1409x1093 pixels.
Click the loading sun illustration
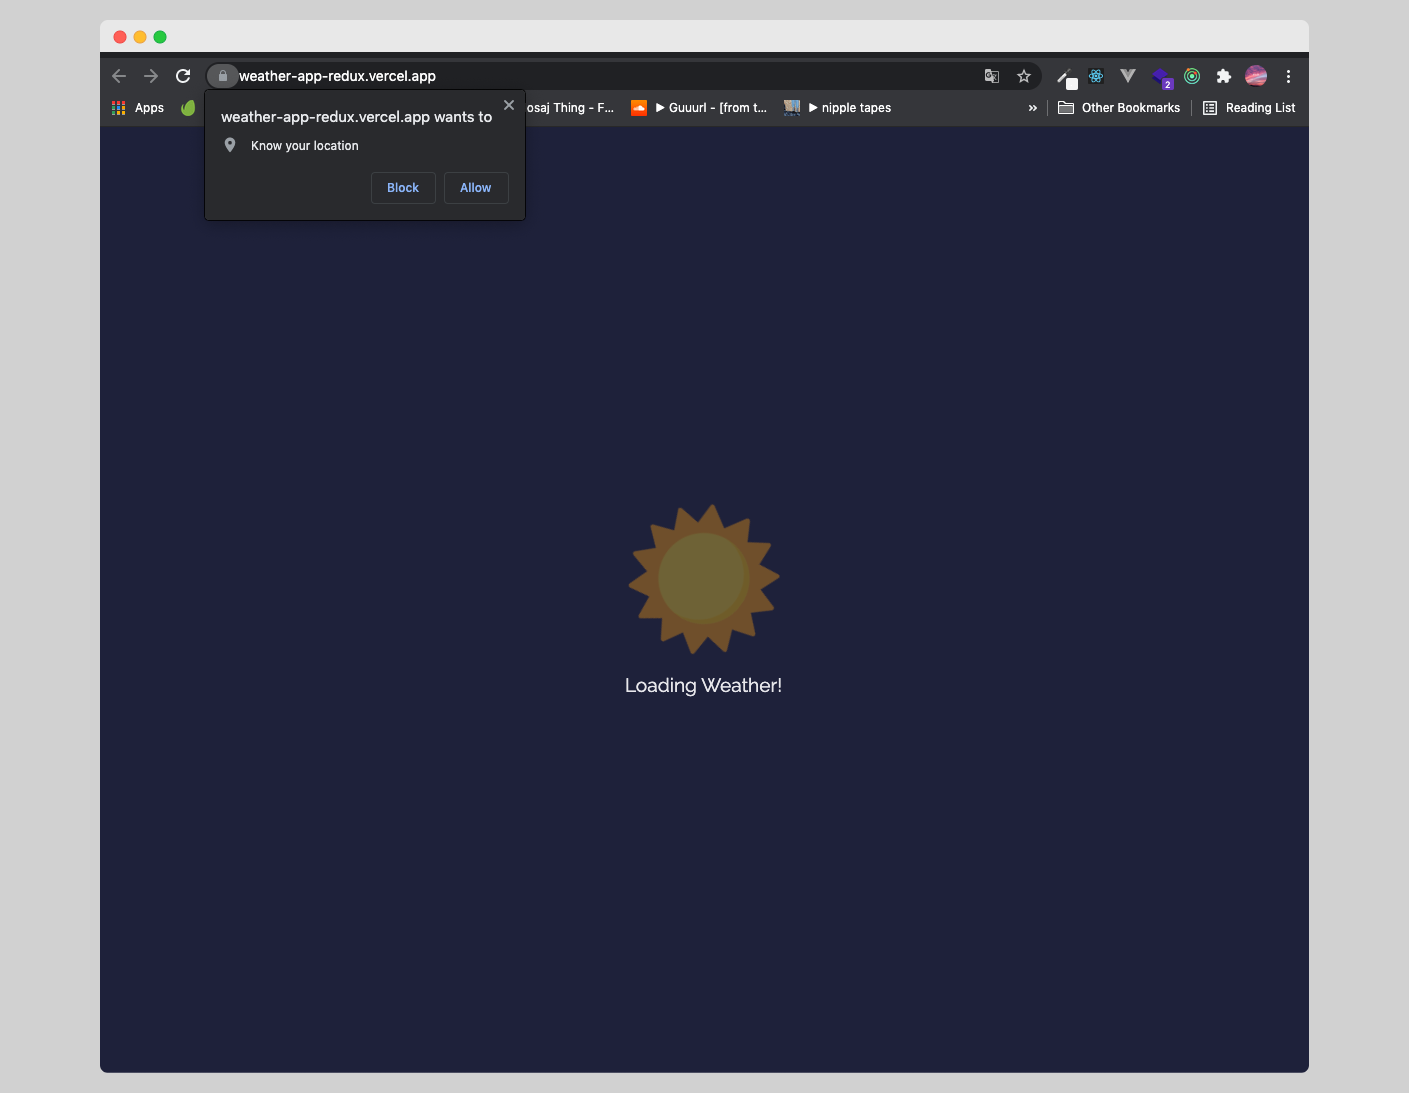pyautogui.click(x=704, y=579)
